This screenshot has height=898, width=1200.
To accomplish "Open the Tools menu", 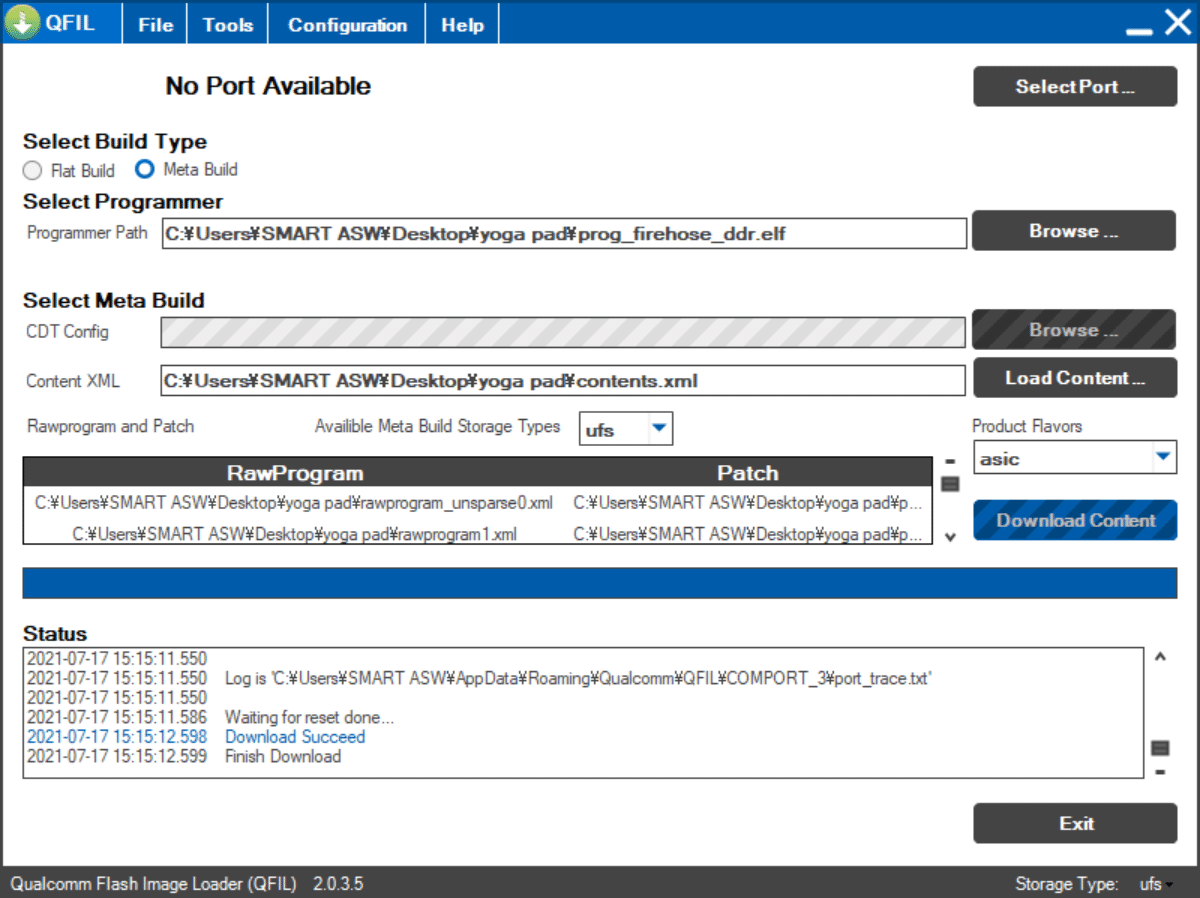I will point(228,25).
